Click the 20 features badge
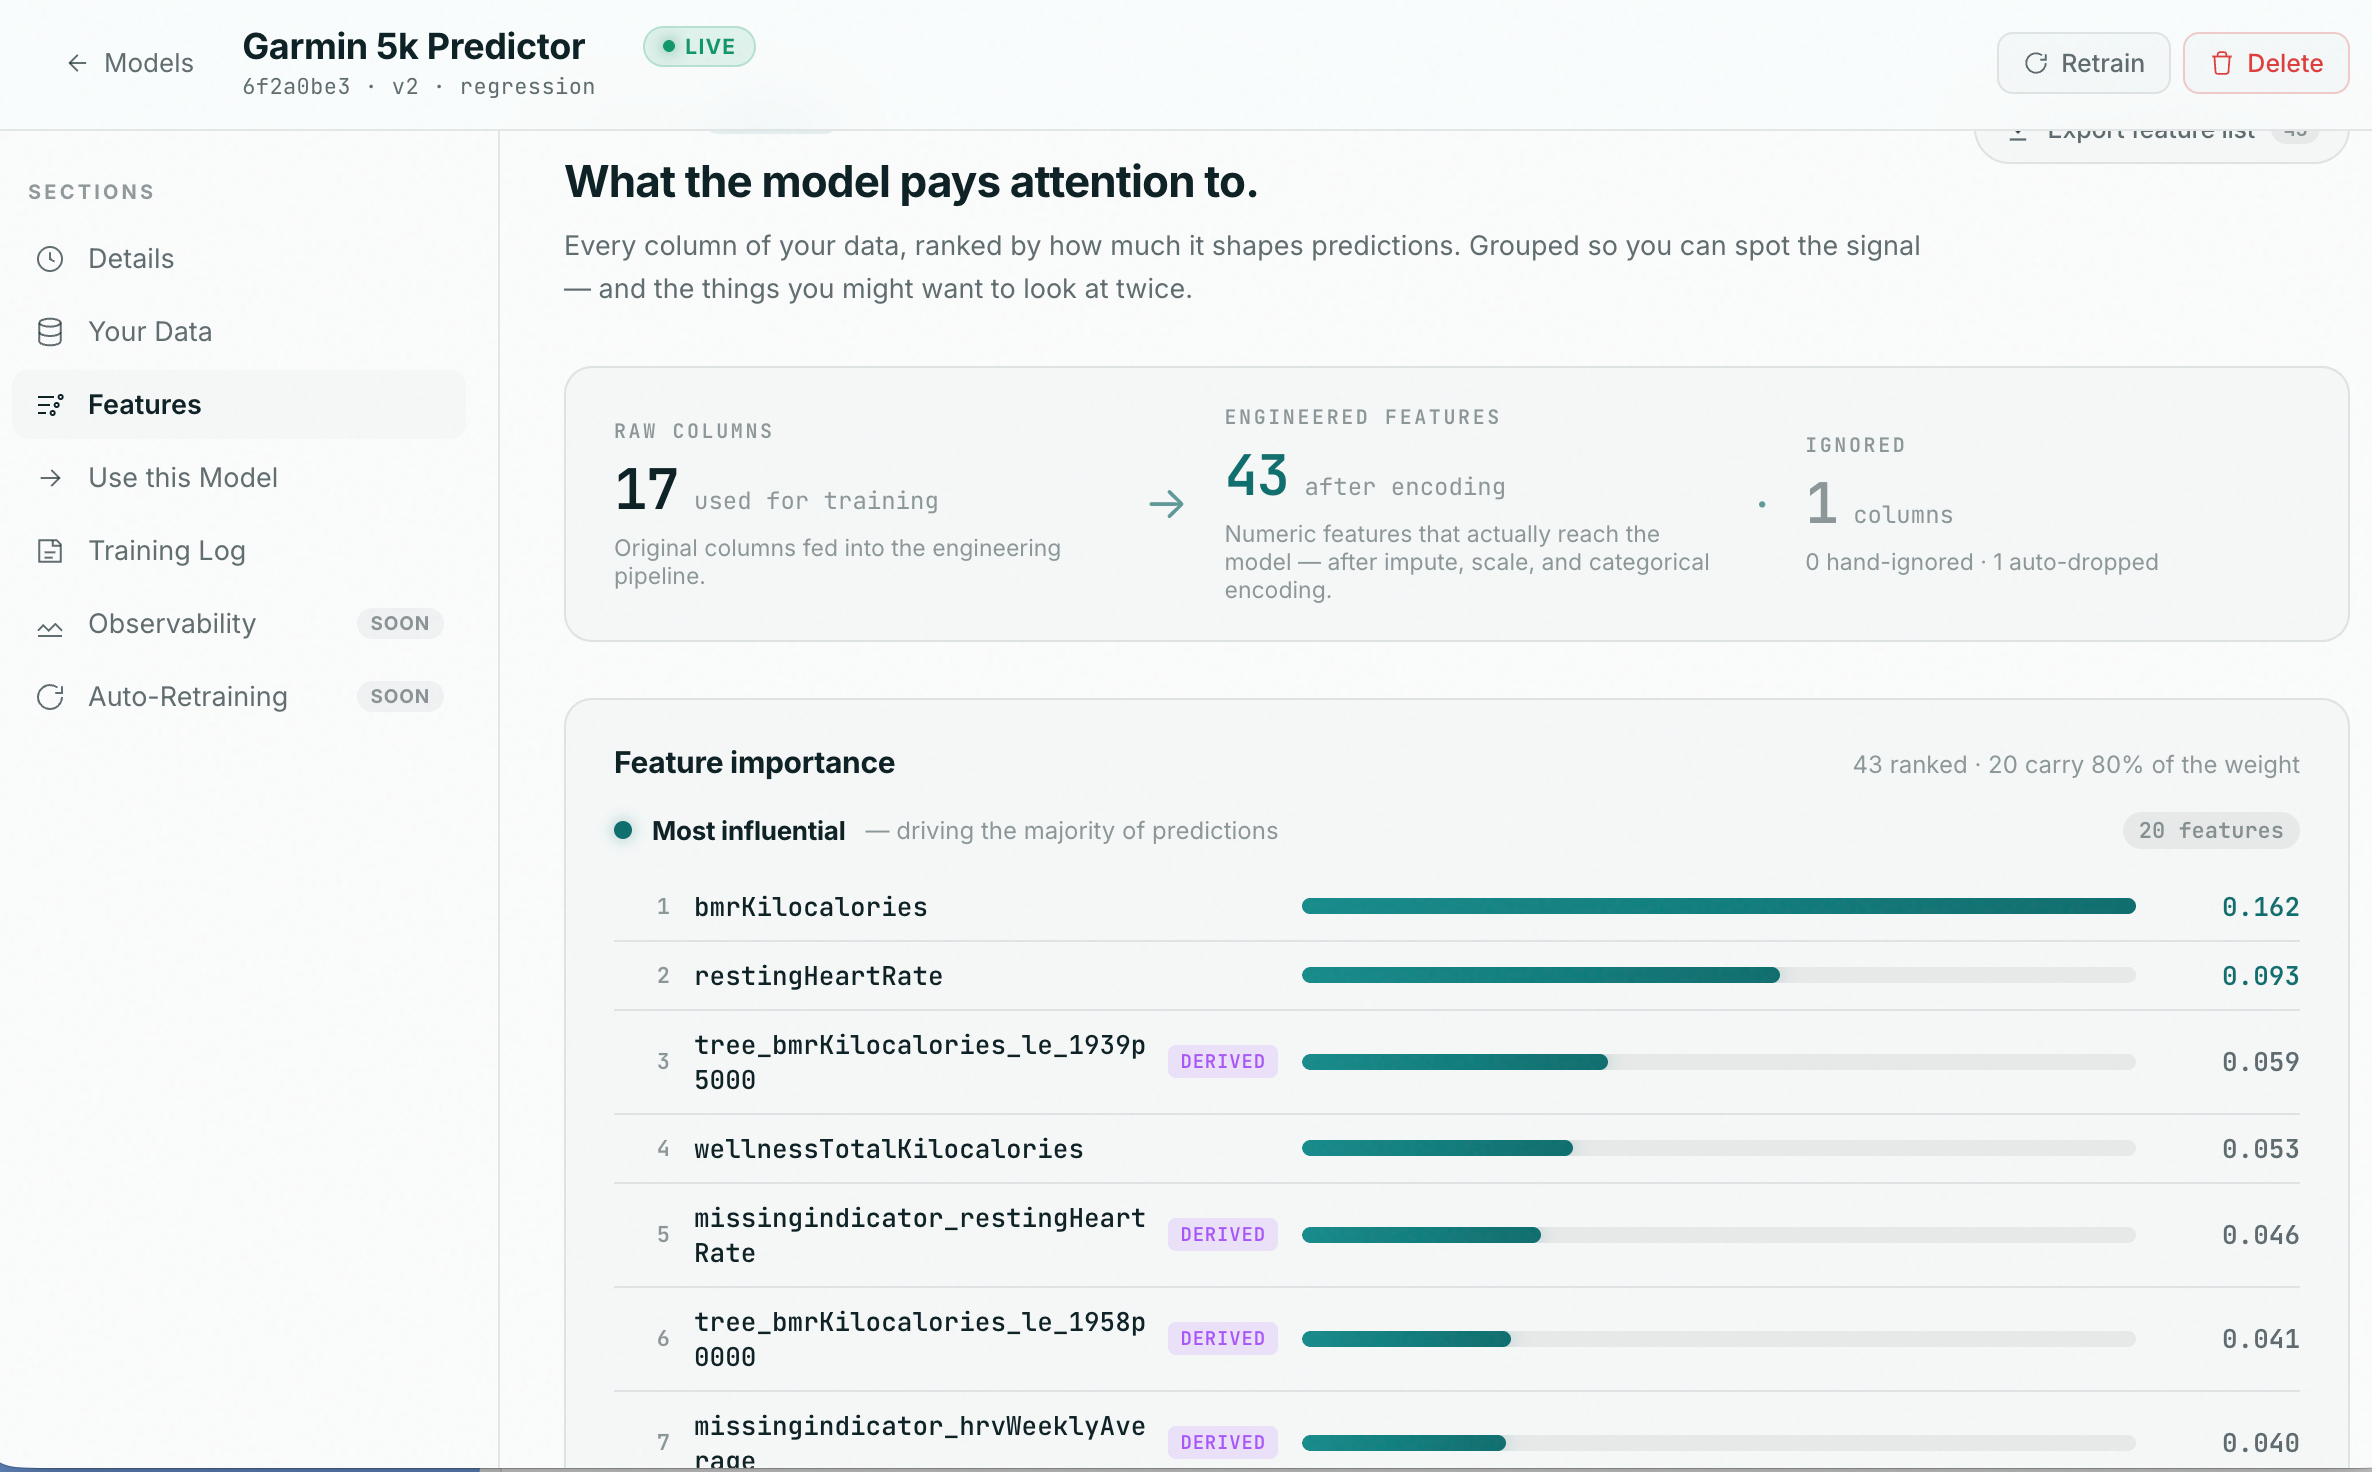Screen dimensions: 2372x1472 coord(2211,830)
